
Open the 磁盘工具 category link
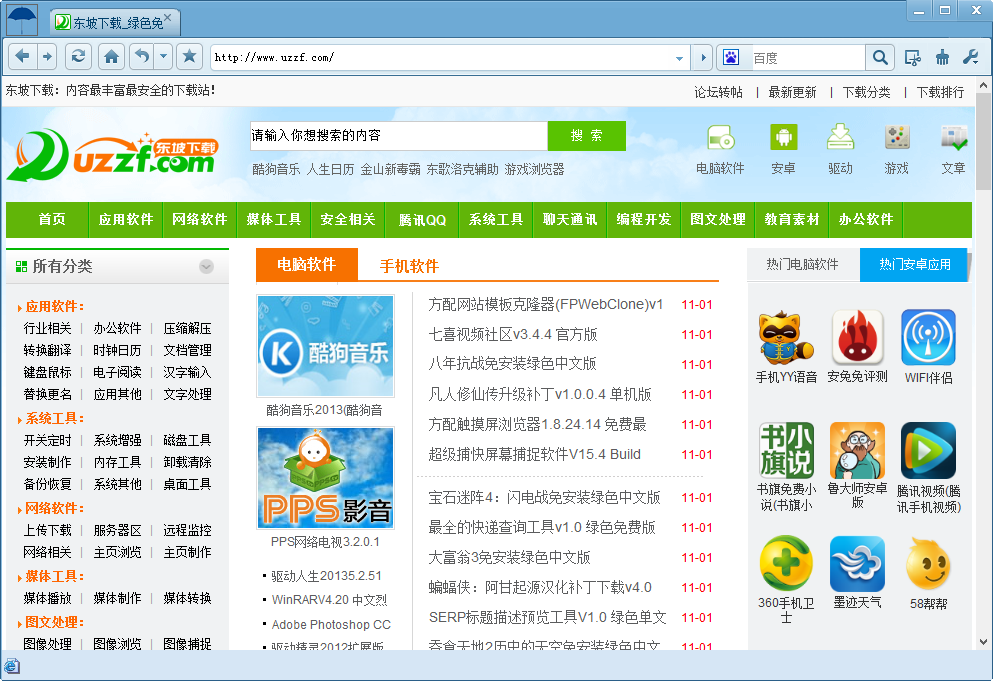pos(187,440)
